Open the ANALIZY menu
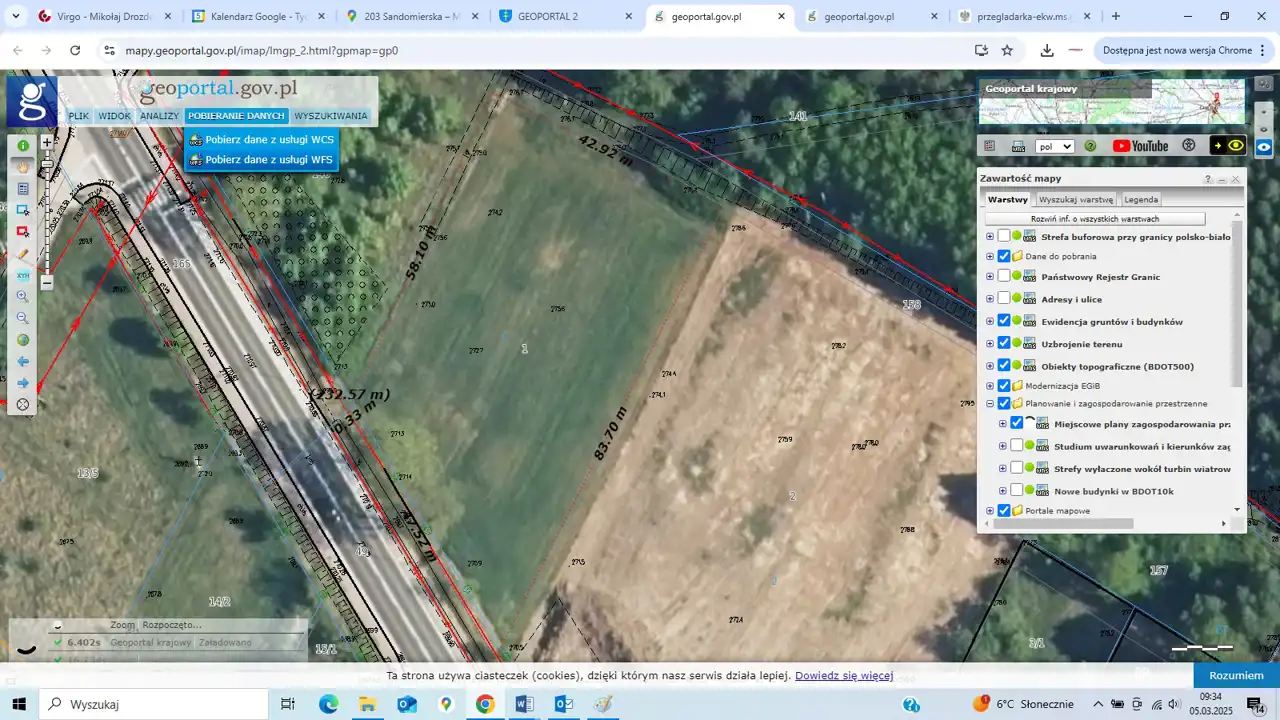This screenshot has width=1280, height=720. coord(159,116)
